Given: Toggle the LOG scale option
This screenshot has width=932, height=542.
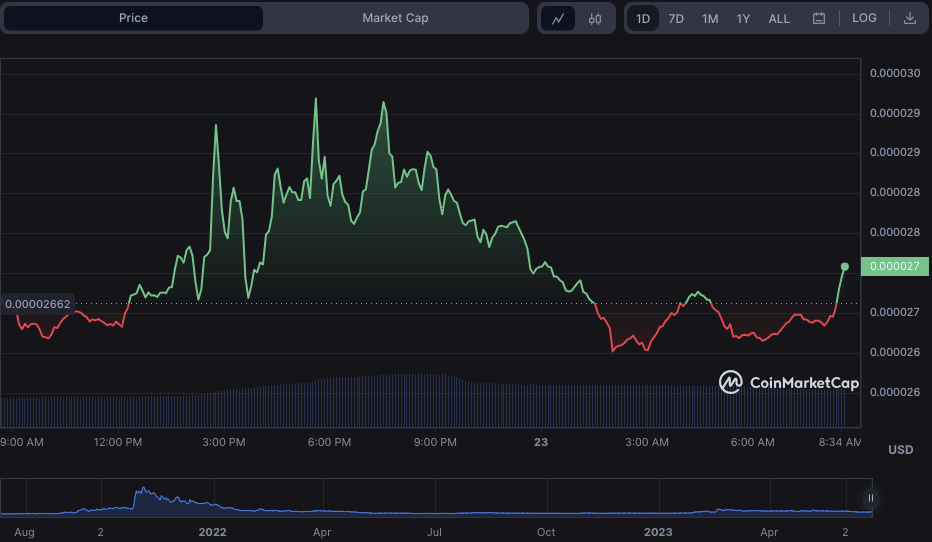Looking at the screenshot, I should pos(864,18).
